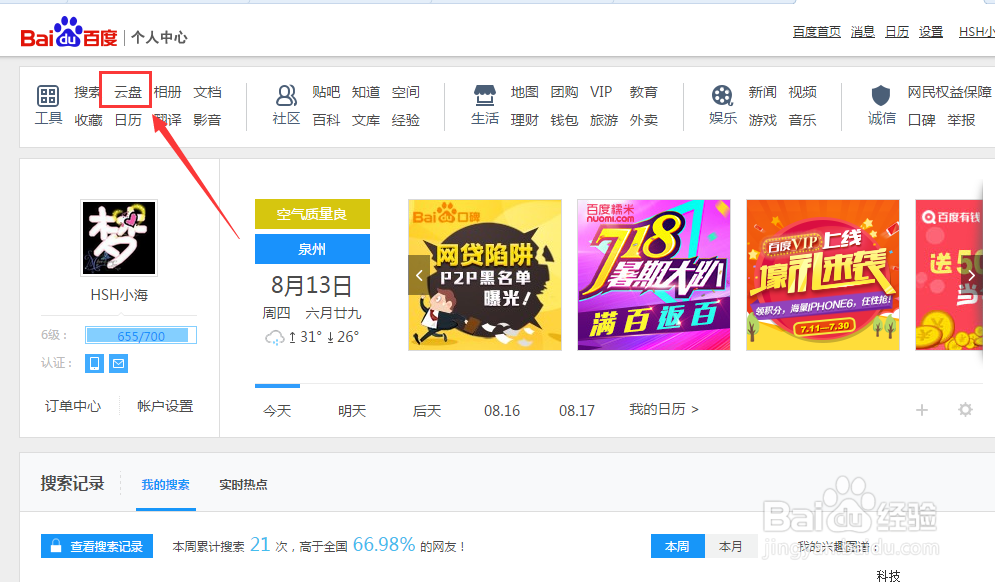Open 相册 album link
This screenshot has height=582, width=995.
tap(168, 92)
